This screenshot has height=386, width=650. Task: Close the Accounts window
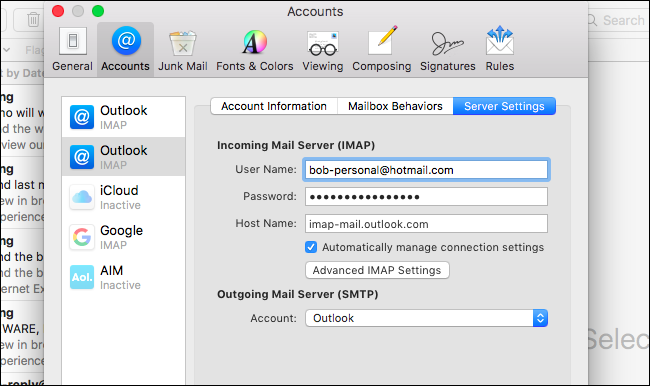point(58,11)
